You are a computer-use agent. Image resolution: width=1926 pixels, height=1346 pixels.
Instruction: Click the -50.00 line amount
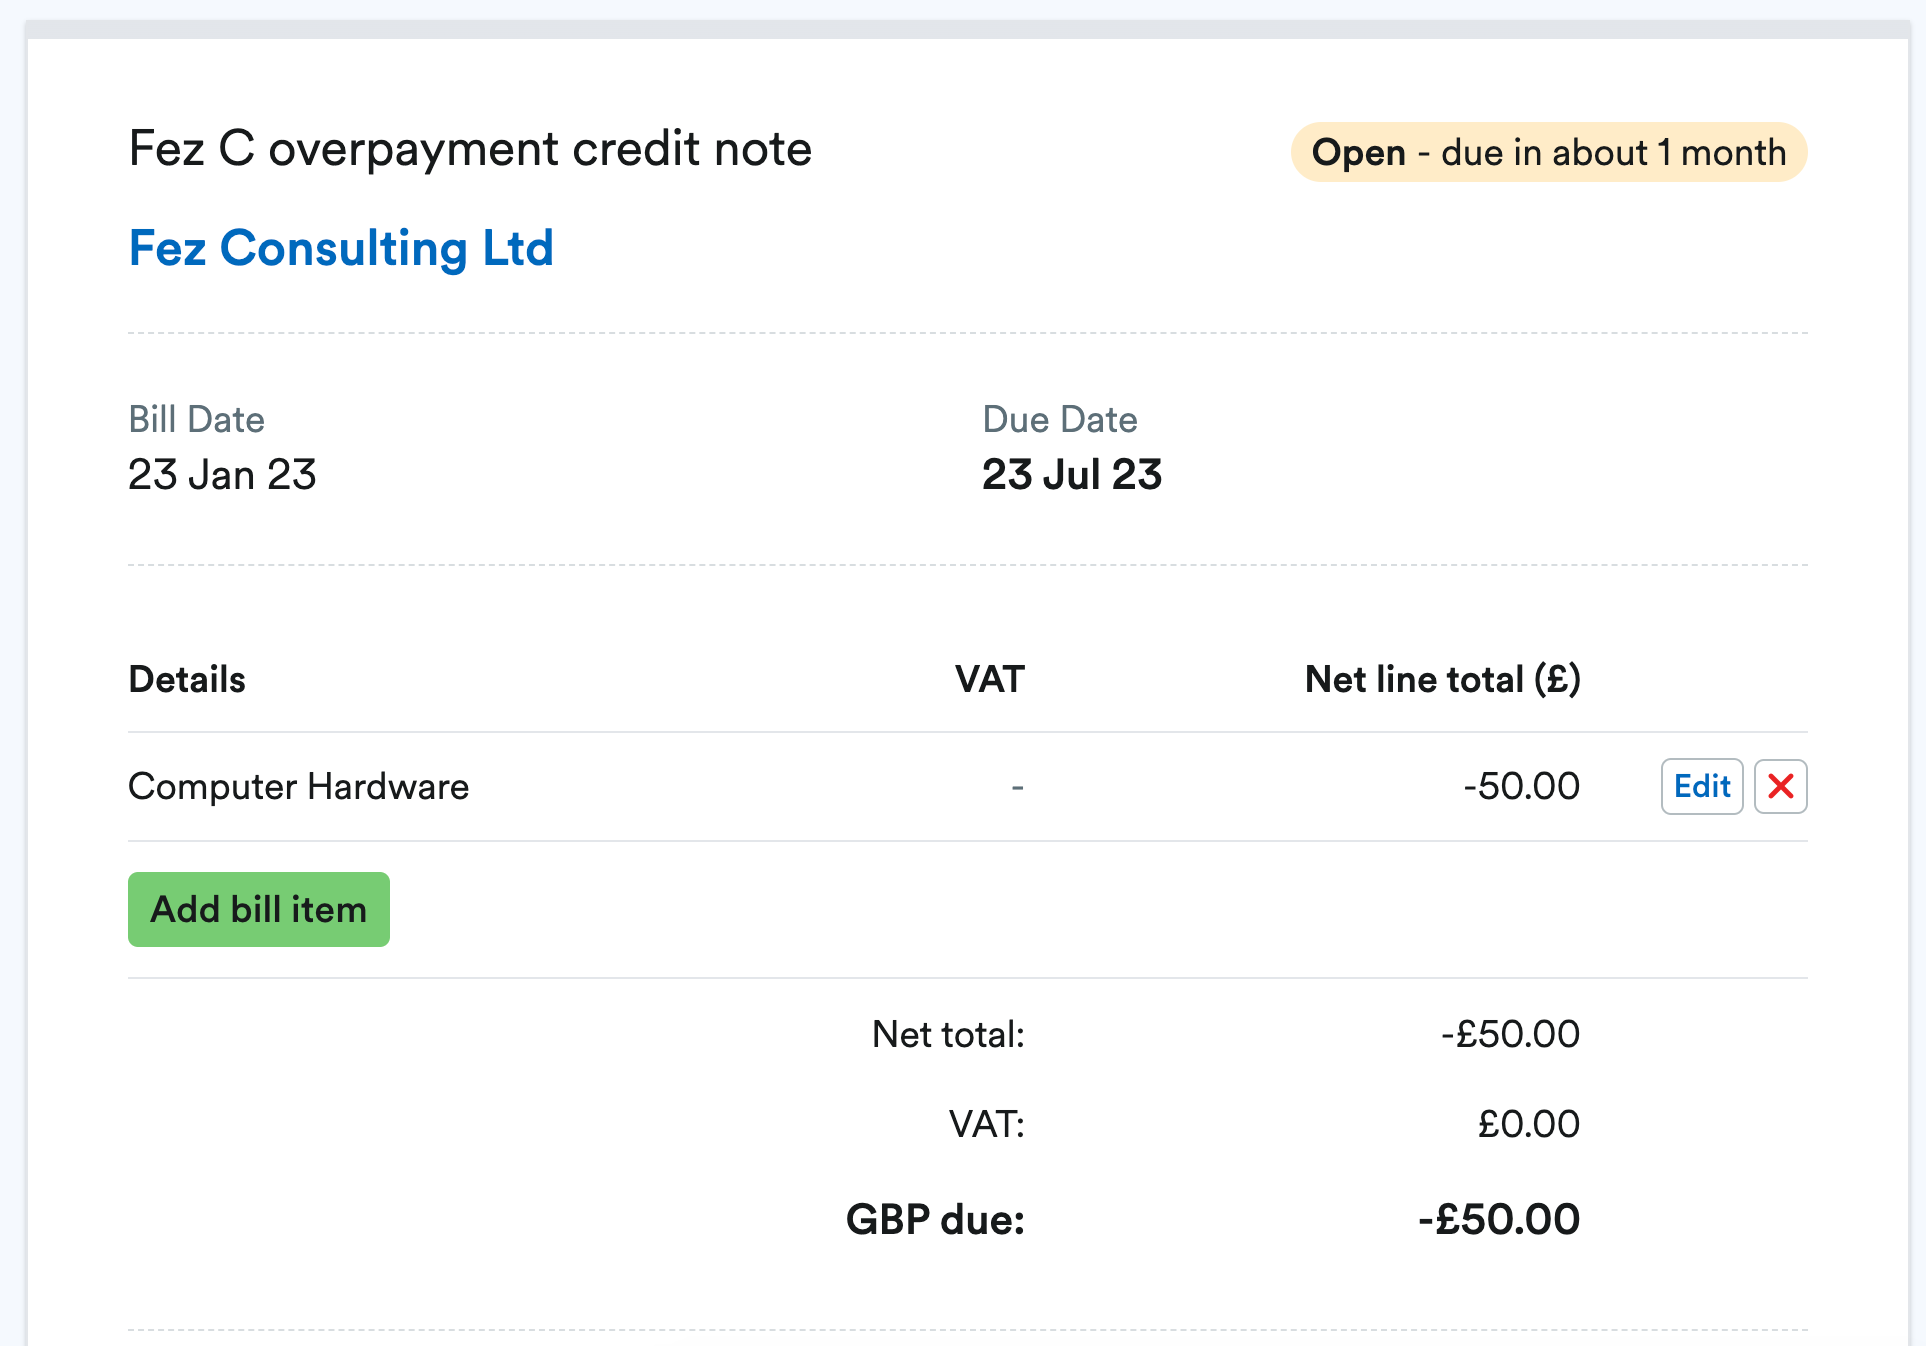click(x=1522, y=786)
